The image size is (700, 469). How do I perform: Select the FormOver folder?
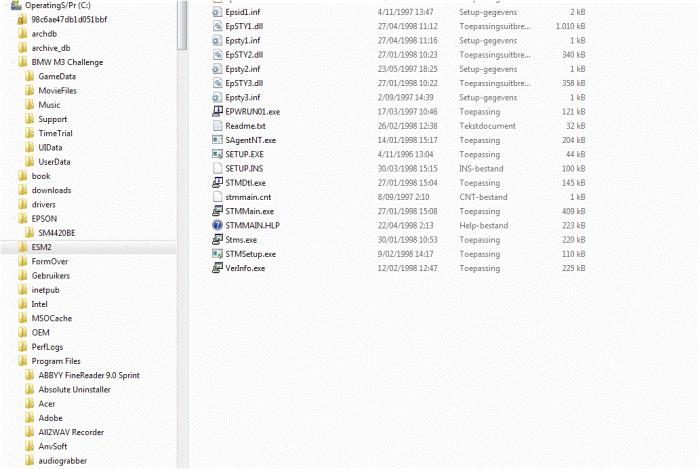pos(50,261)
